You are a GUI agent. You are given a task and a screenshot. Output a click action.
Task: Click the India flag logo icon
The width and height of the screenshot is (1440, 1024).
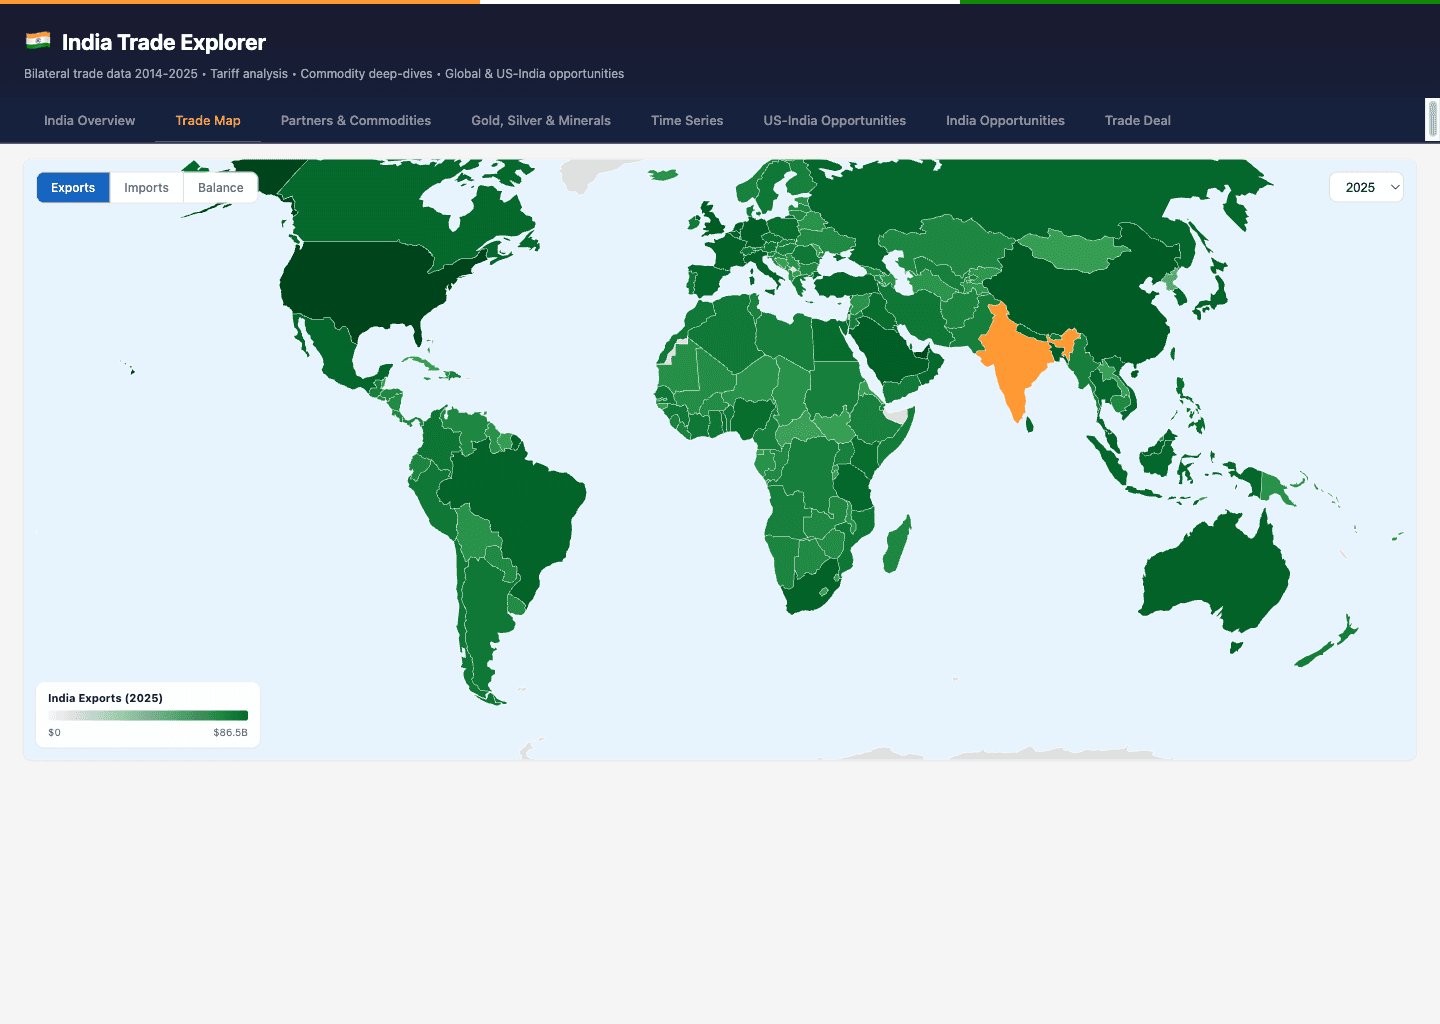tap(37, 40)
